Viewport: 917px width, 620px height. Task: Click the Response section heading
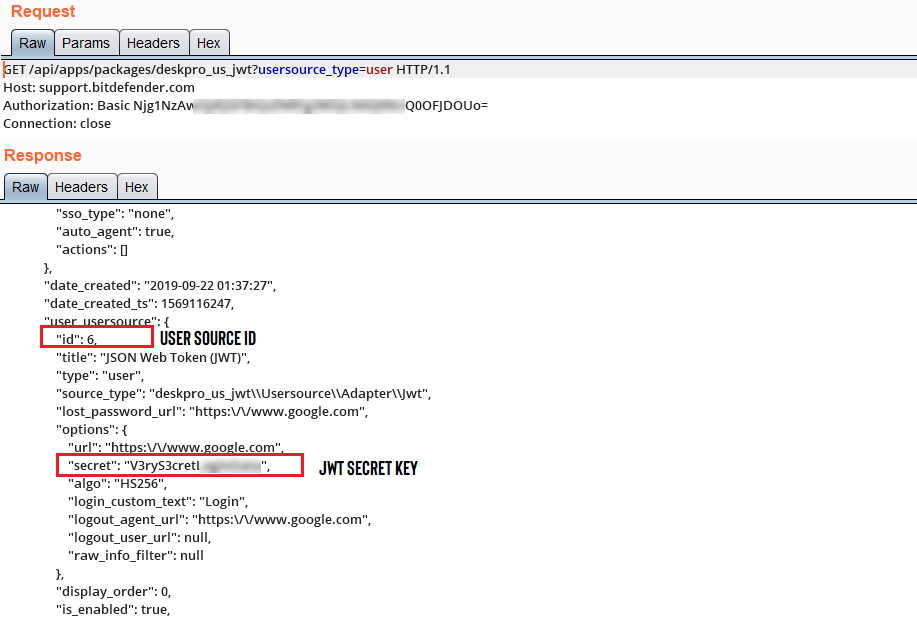(x=42, y=155)
